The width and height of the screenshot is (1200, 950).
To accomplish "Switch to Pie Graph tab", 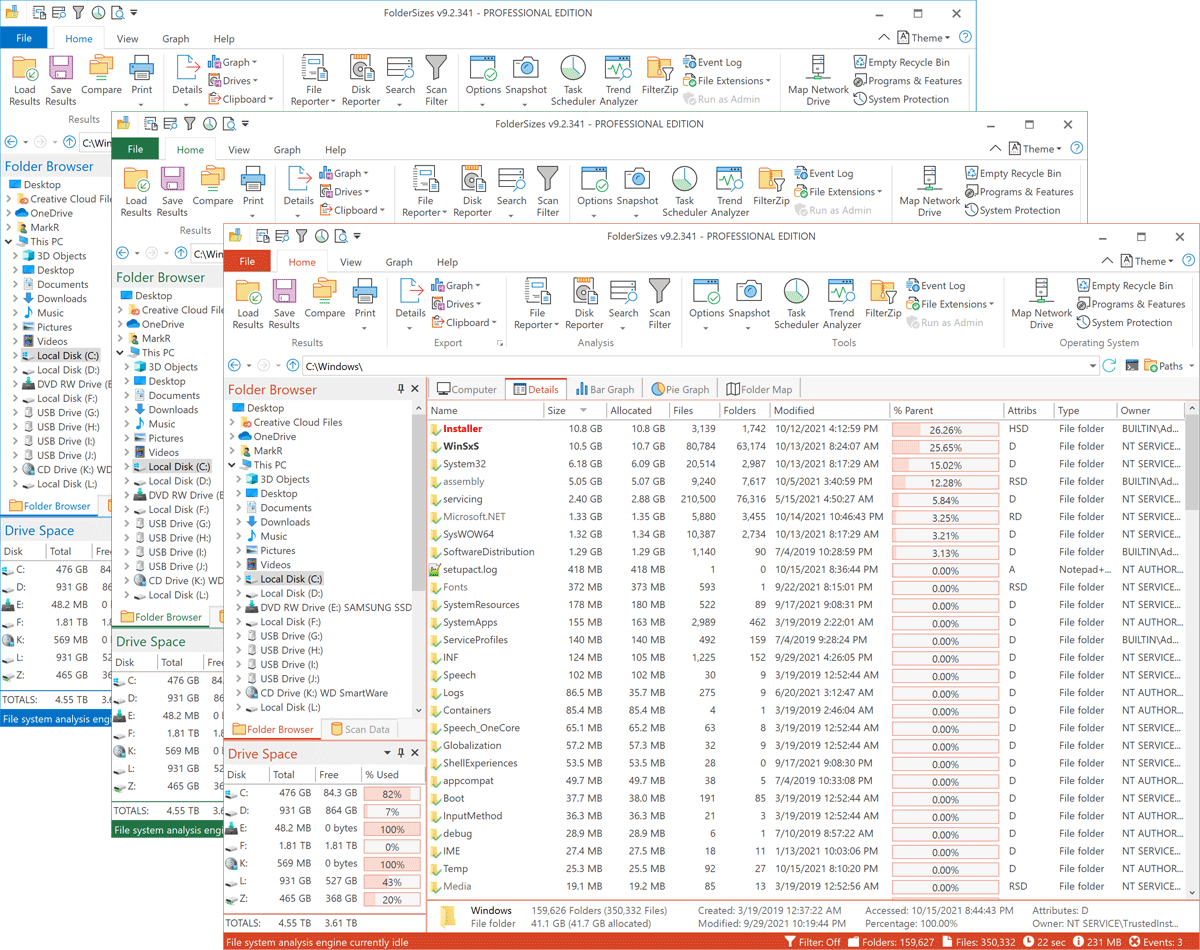I will [x=680, y=389].
